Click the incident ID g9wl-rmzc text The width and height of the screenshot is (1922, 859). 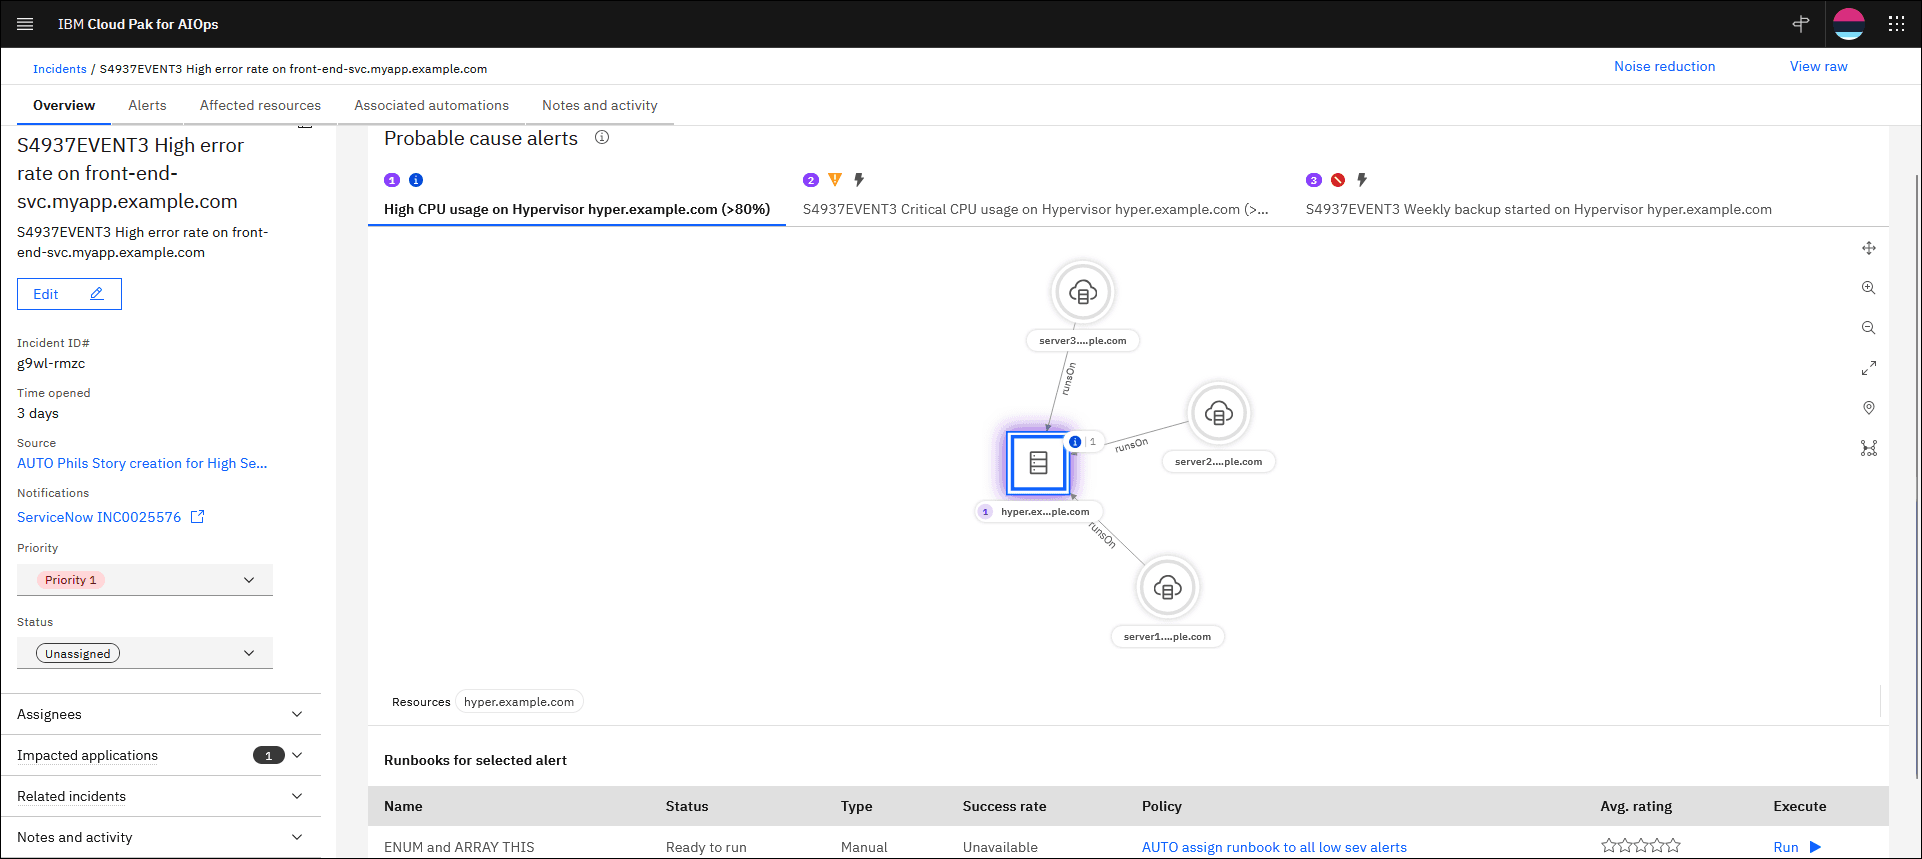point(51,363)
